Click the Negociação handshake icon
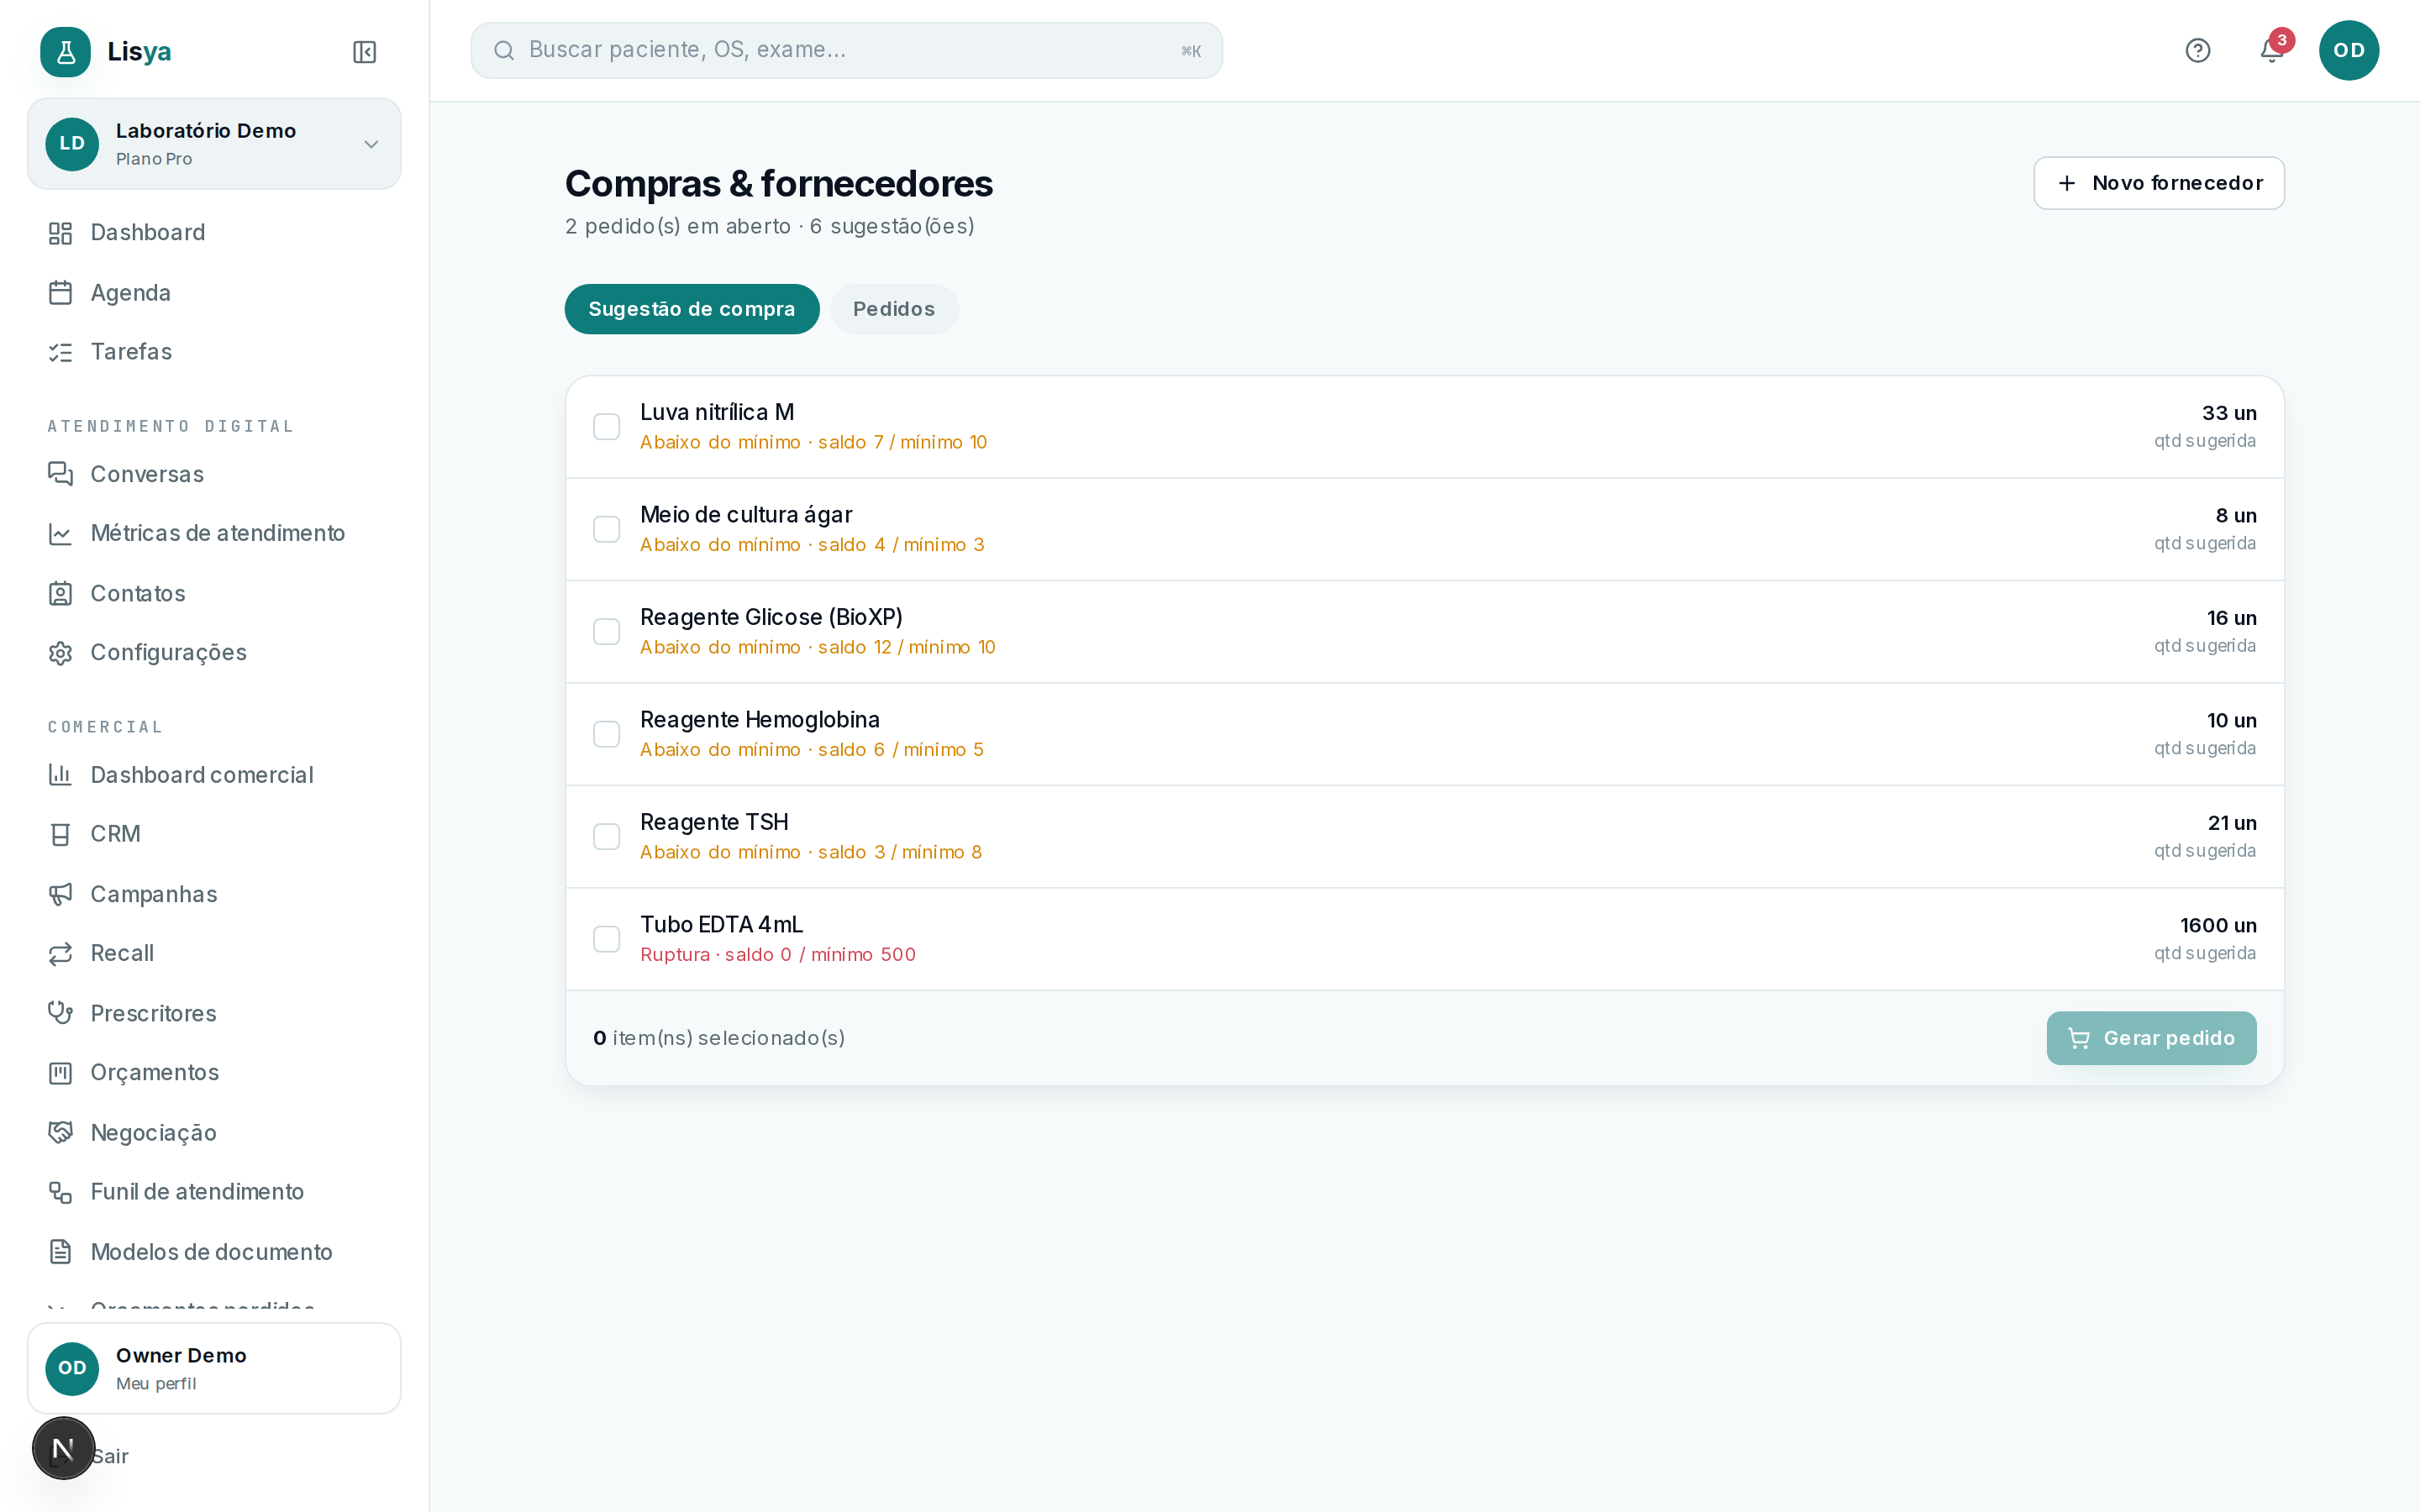This screenshot has height=1512, width=2420. 60,1132
